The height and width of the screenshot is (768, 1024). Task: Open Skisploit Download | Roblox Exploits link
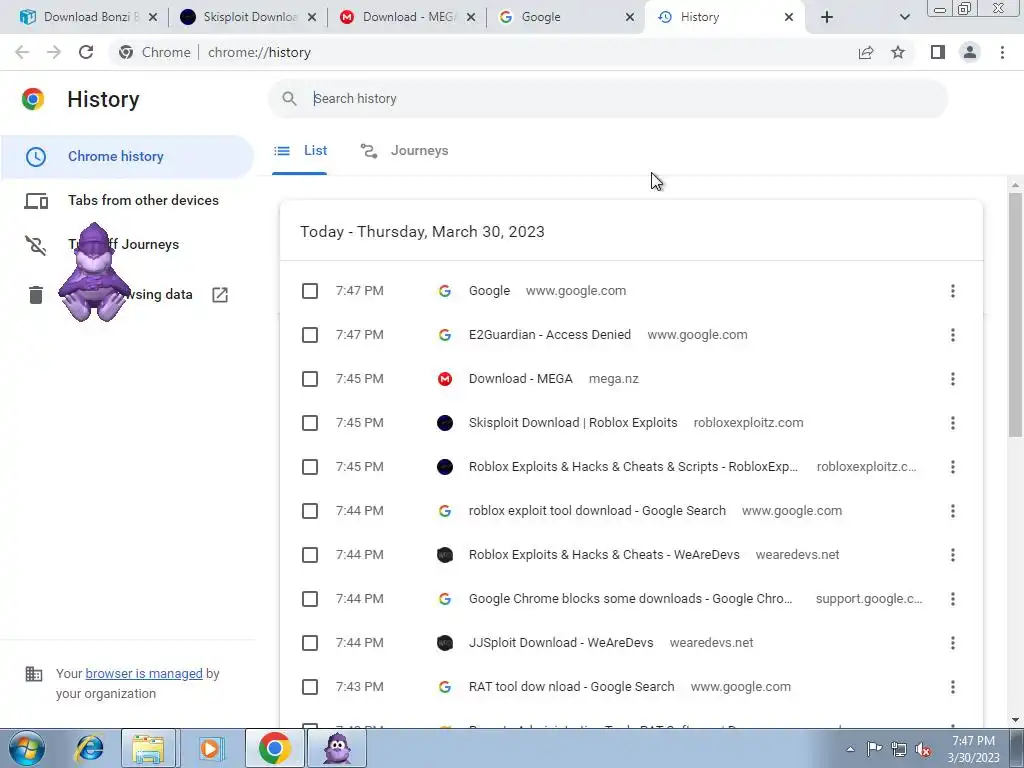pyautogui.click(x=573, y=423)
